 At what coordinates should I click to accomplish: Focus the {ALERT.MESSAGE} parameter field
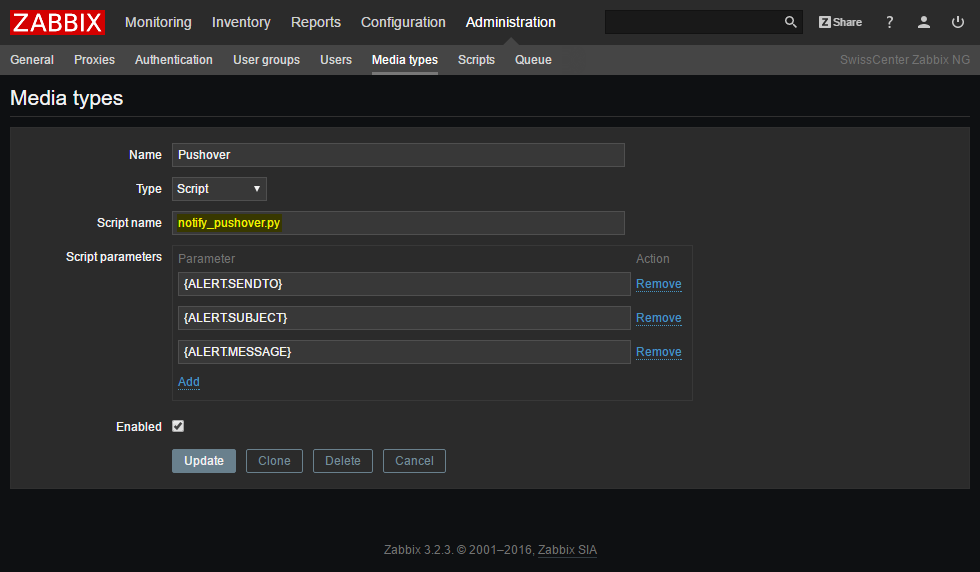click(x=404, y=352)
